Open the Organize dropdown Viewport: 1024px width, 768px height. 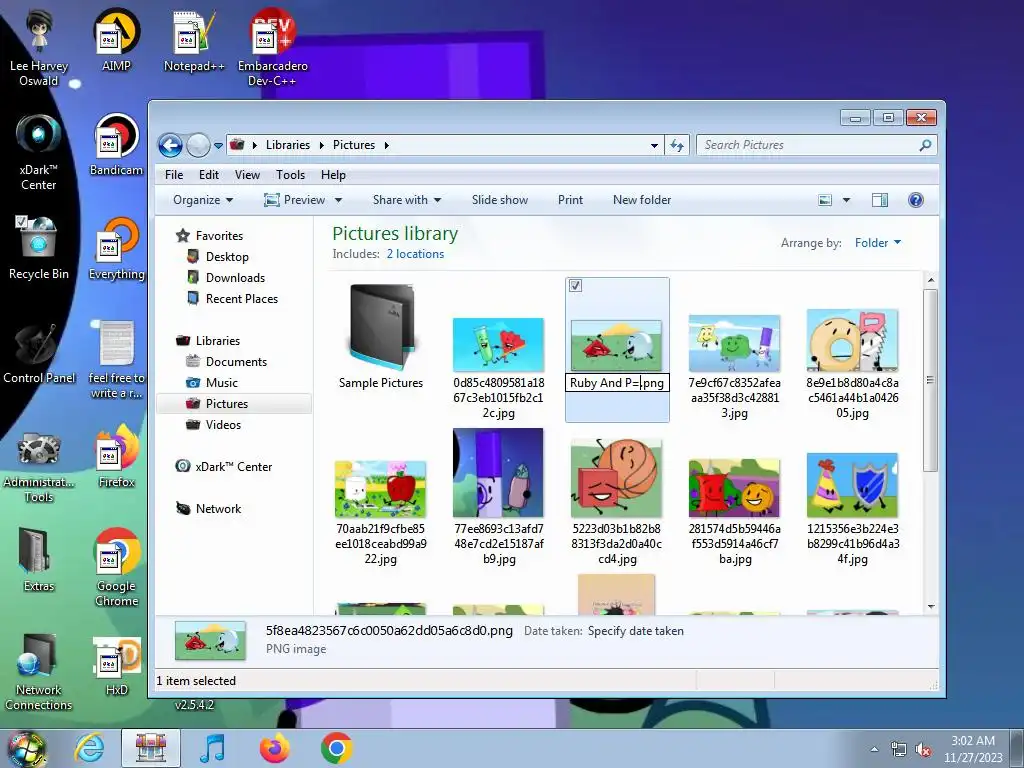click(x=202, y=200)
